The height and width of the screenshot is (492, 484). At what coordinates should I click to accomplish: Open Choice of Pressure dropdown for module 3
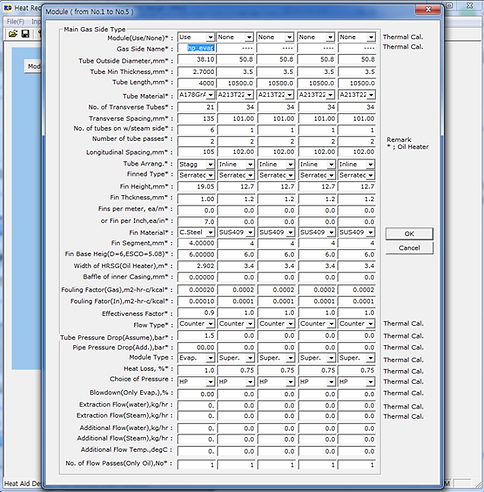click(290, 382)
